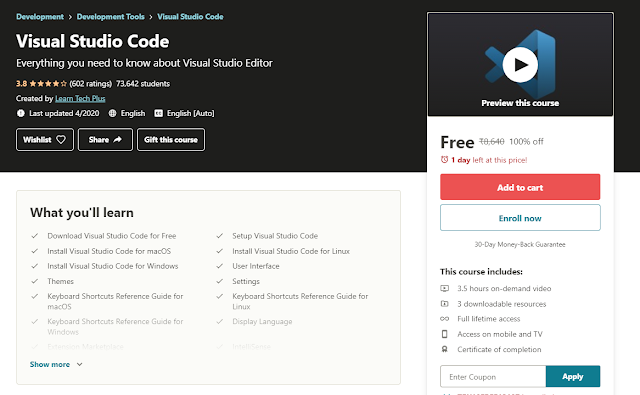Click the 'What you'll learn' heading
Viewport: 640px width, 395px height.
tap(82, 213)
